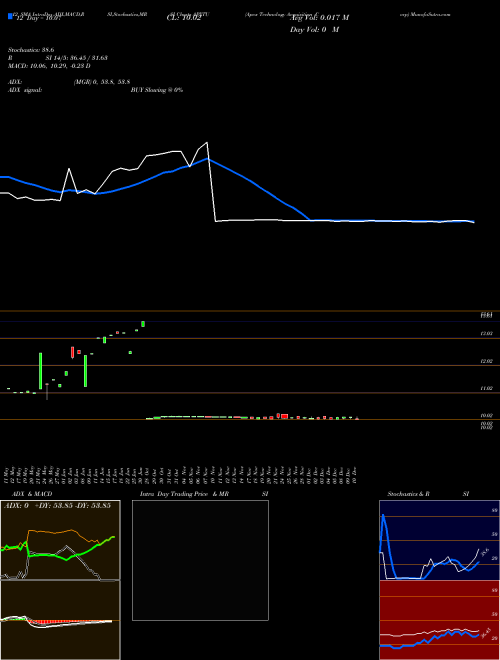Click the Stochastics: 38.6 reading
The height and width of the screenshot is (660, 500).
click(31, 50)
